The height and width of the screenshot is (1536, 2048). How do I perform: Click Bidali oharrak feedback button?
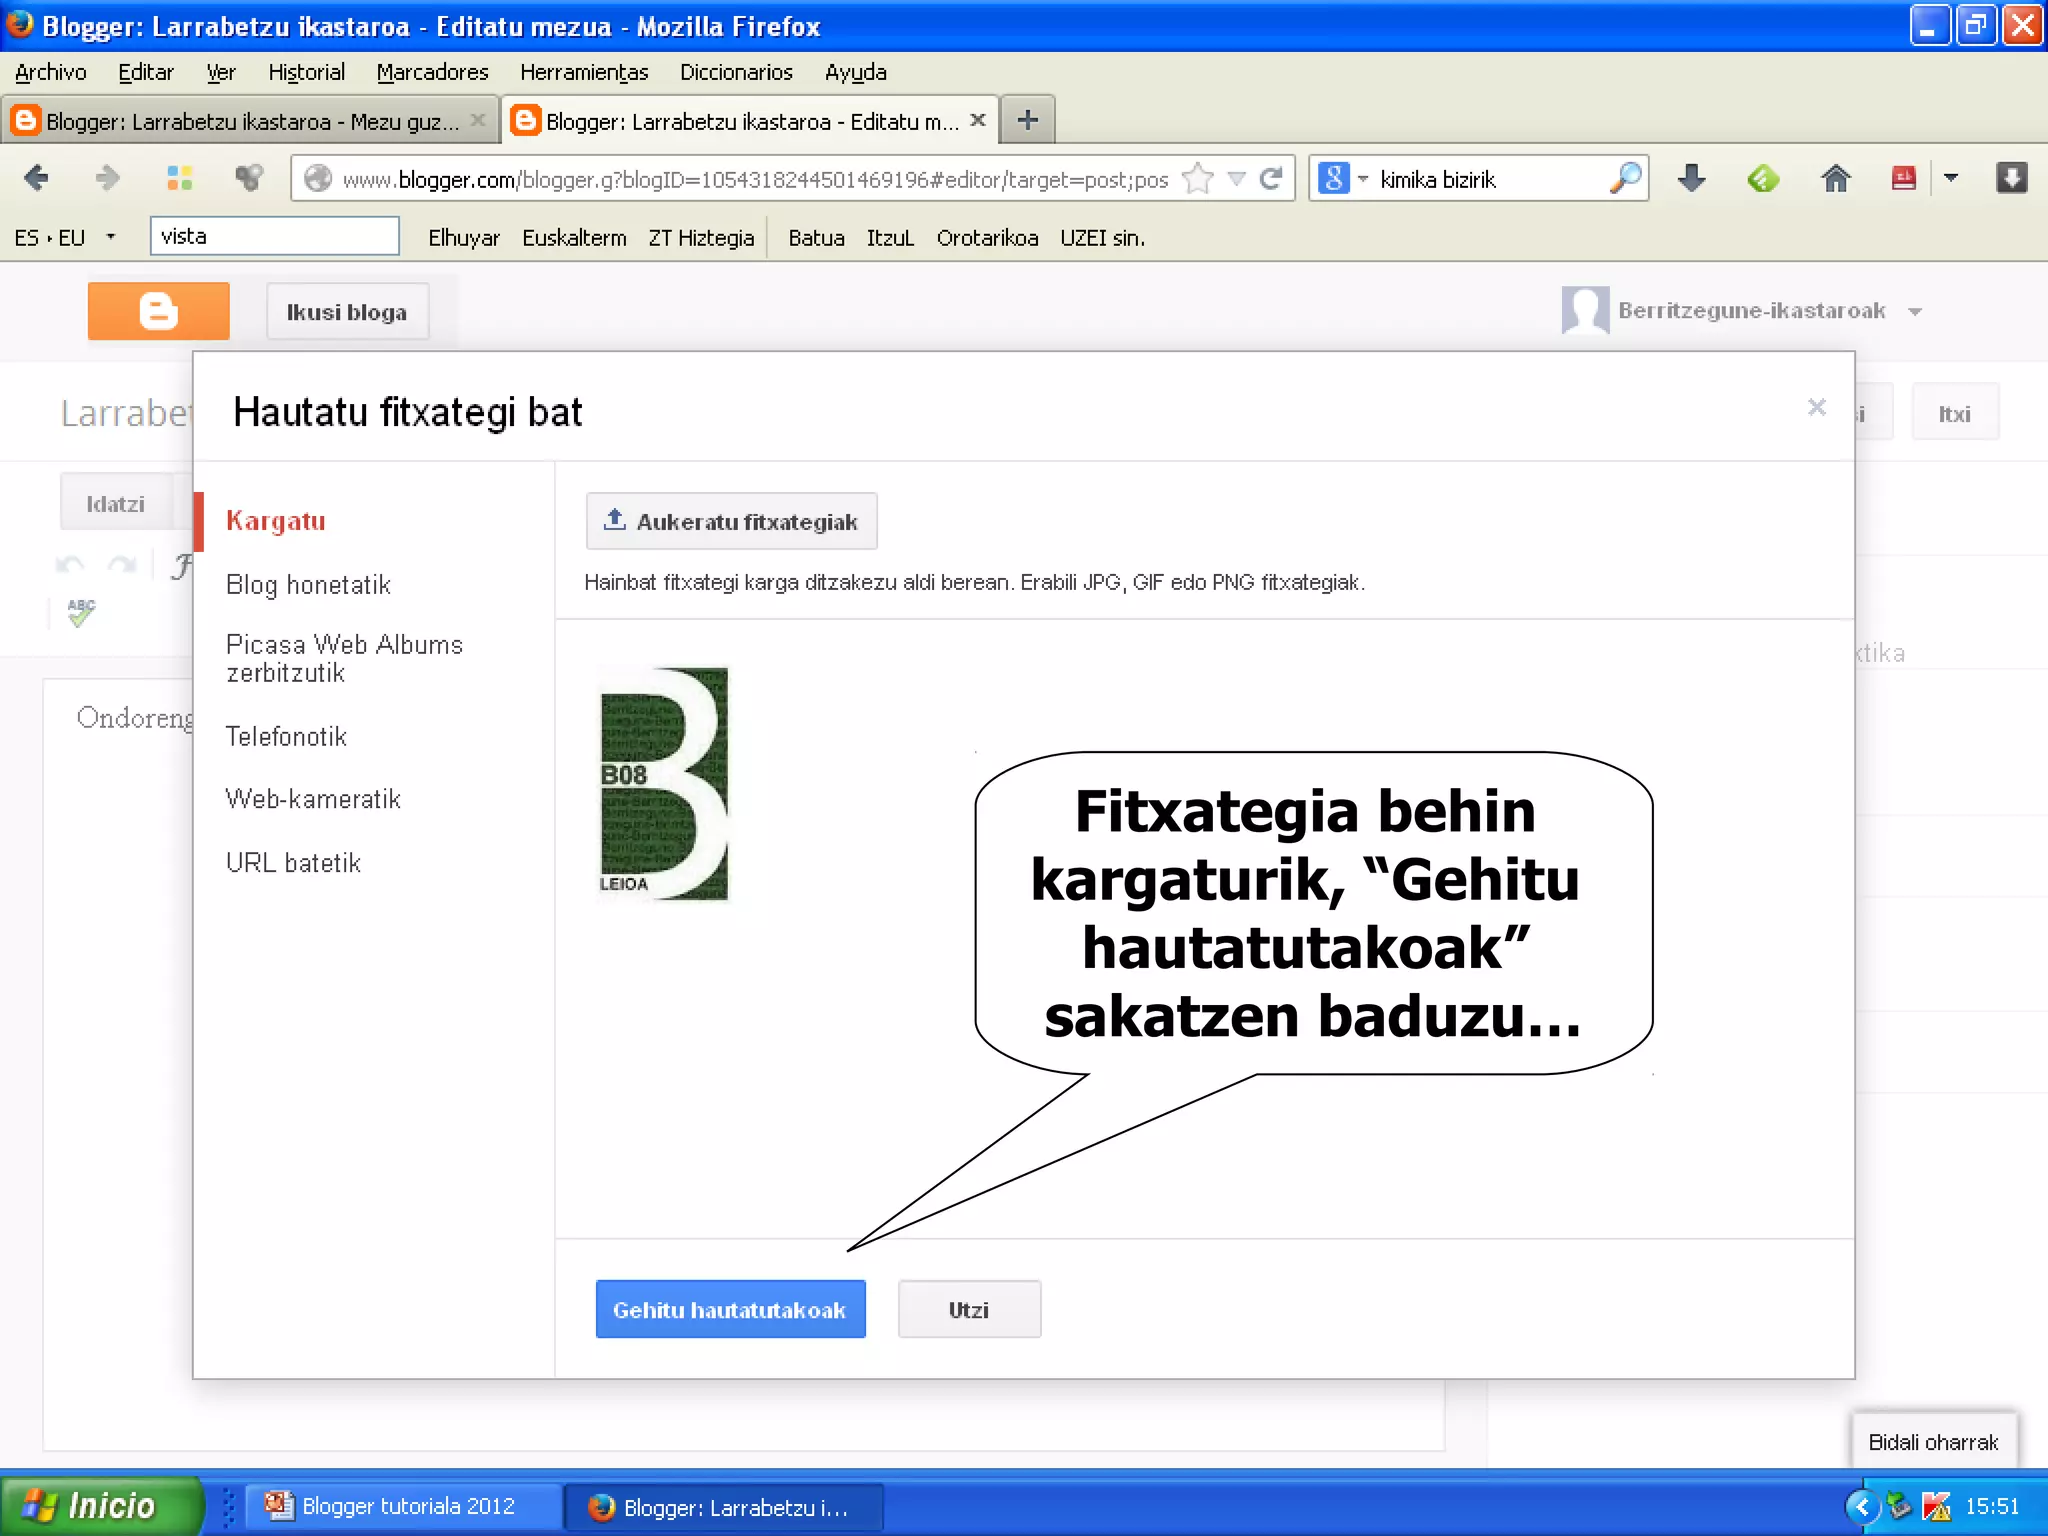pos(1933,1442)
